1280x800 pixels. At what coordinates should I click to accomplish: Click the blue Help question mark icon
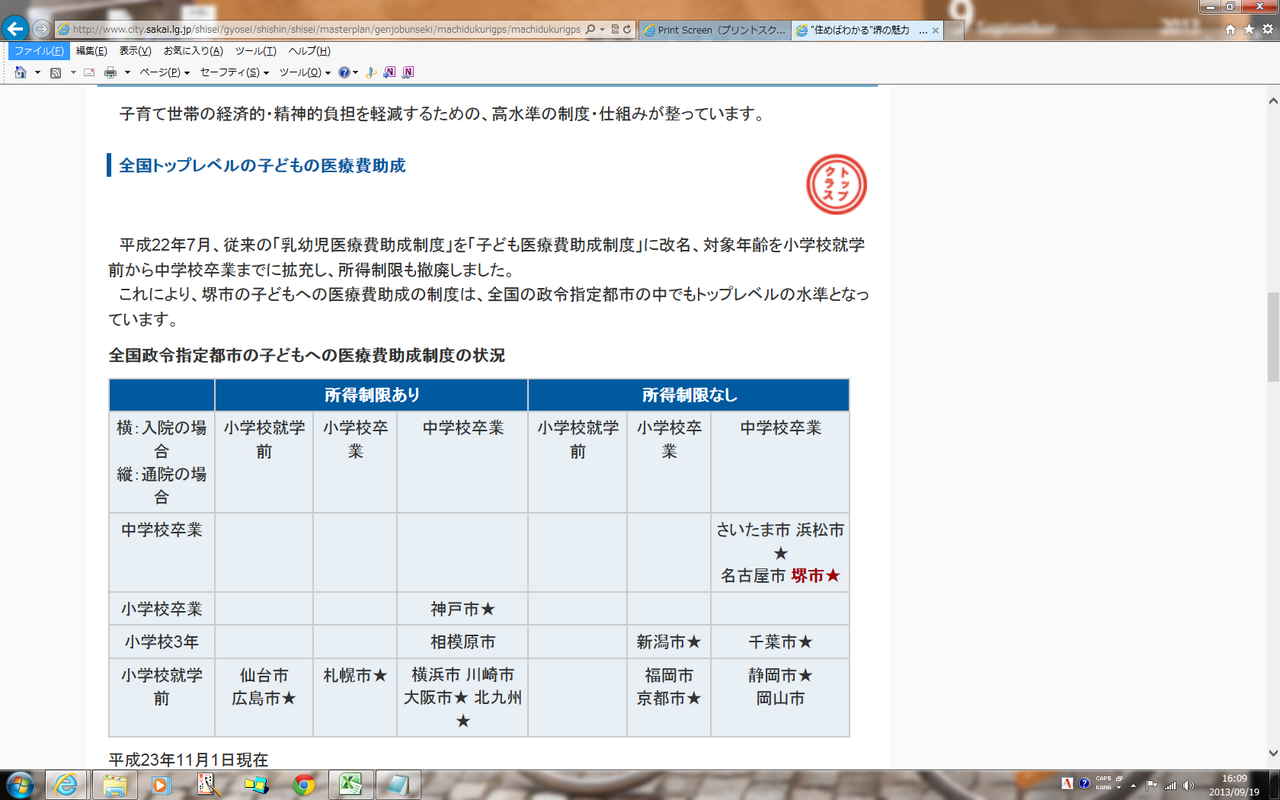[x=344, y=72]
